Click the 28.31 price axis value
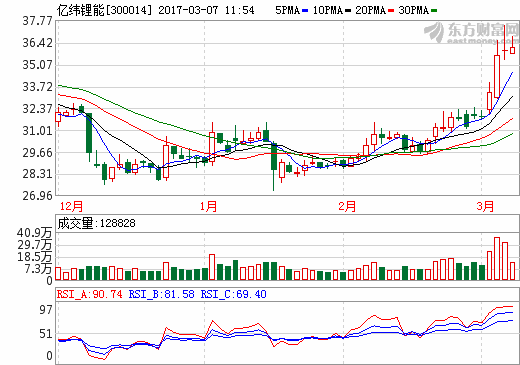The image size is (520, 365). click(38, 174)
